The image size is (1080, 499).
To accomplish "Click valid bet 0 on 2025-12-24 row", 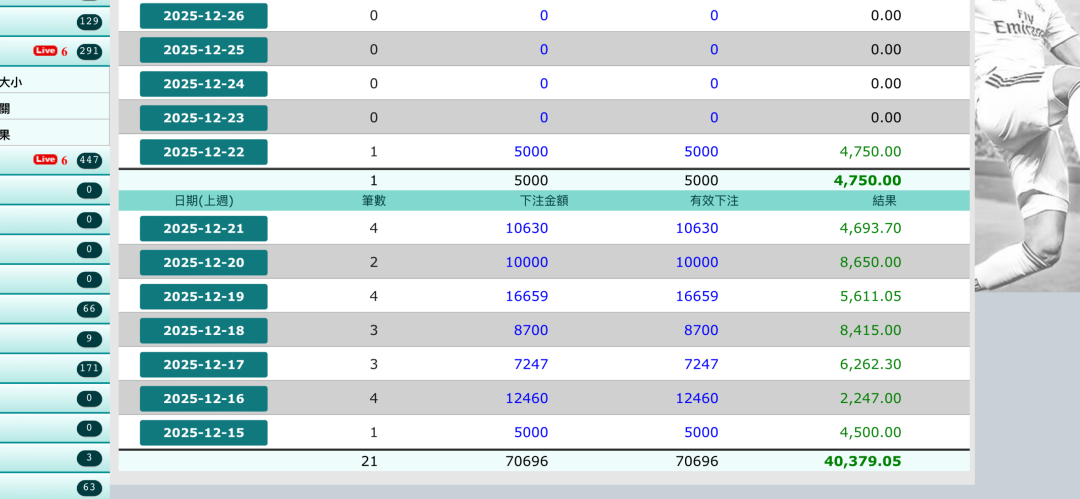I will click(714, 84).
